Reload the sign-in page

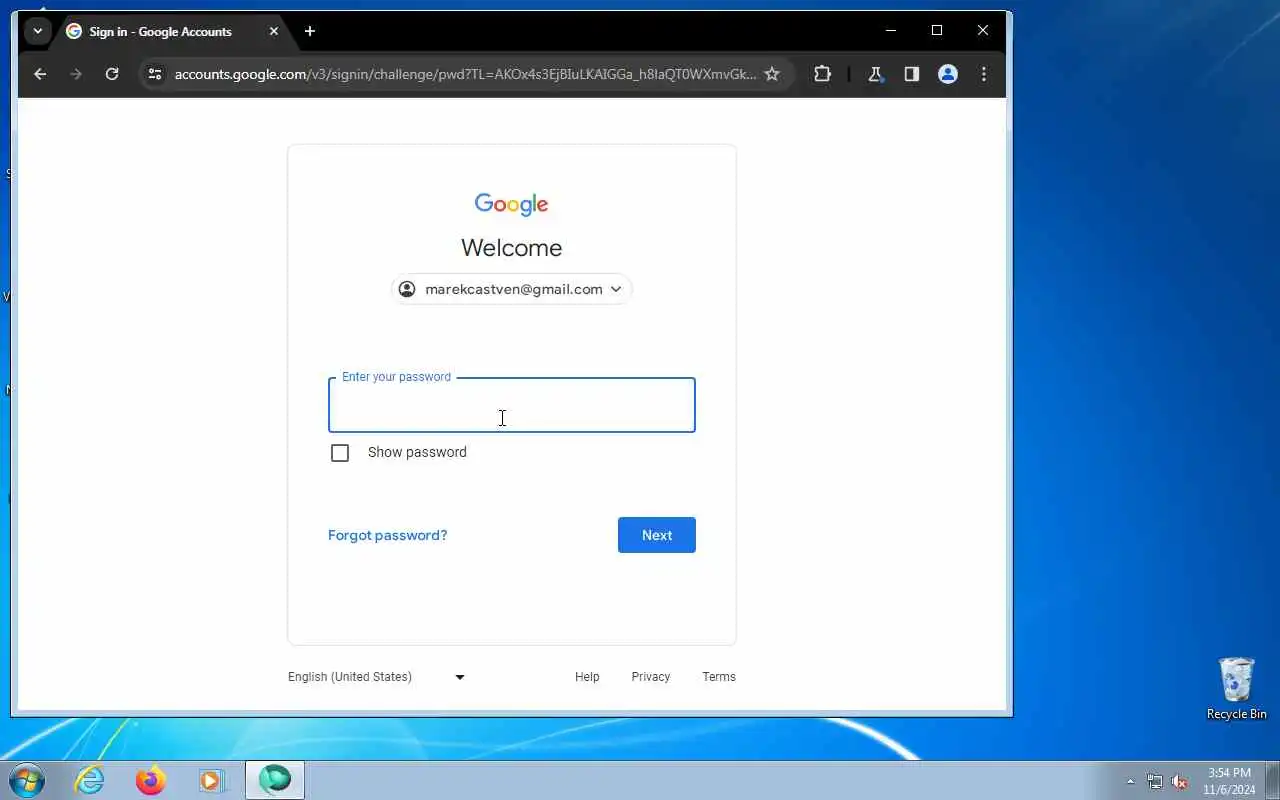(112, 74)
